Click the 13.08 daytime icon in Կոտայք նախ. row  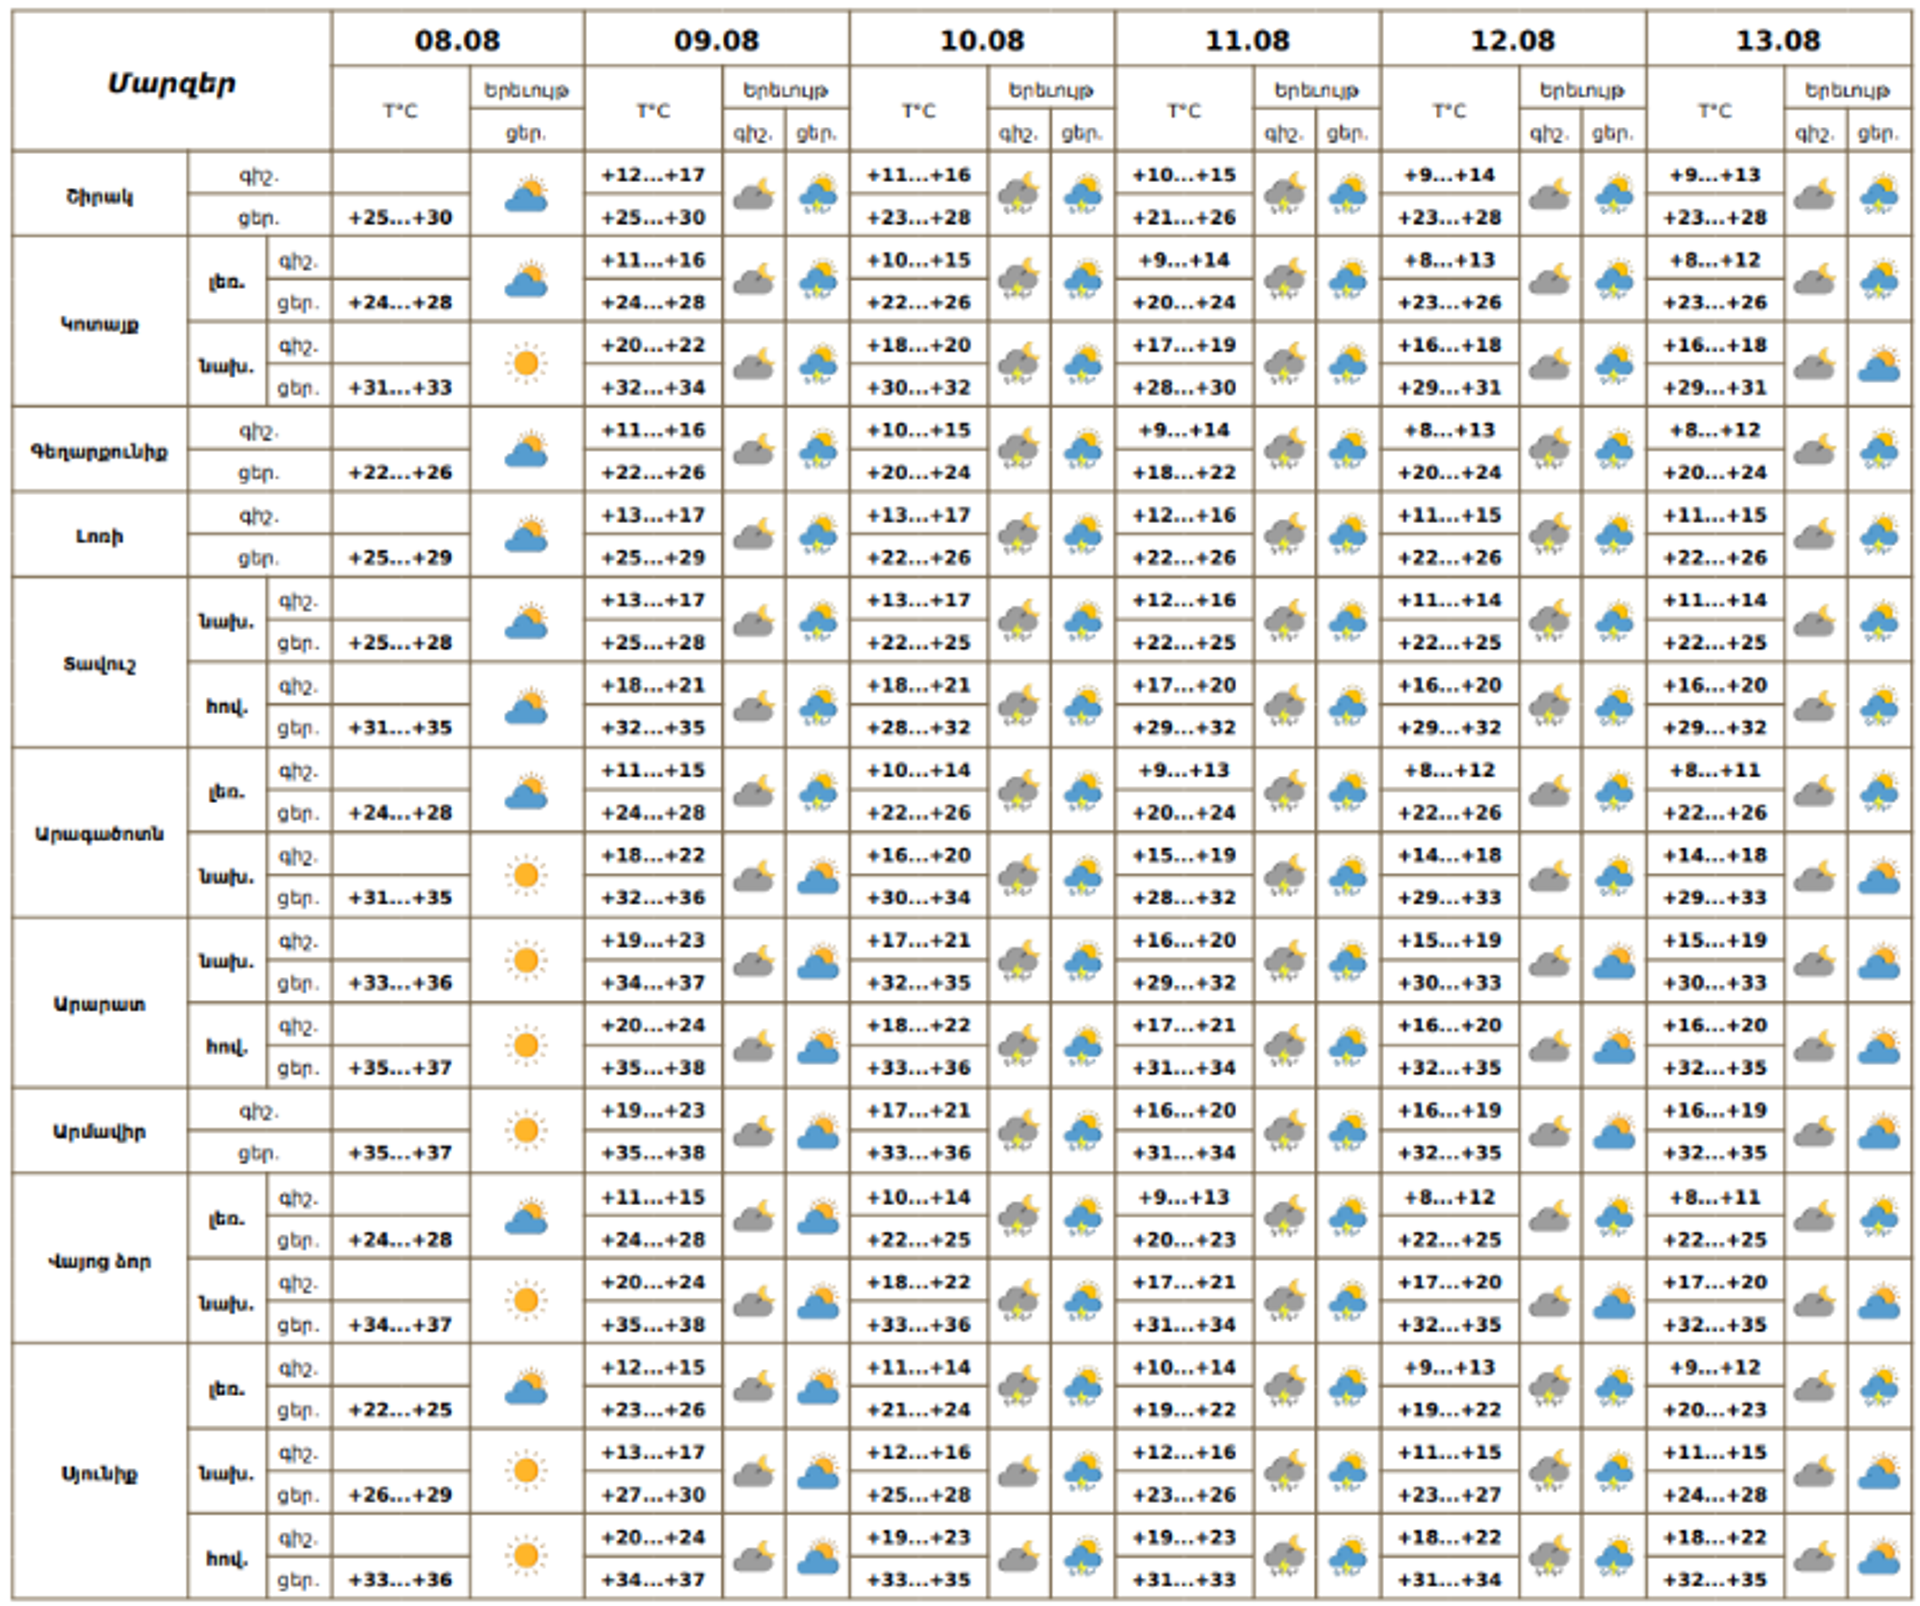pyautogui.click(x=1879, y=363)
